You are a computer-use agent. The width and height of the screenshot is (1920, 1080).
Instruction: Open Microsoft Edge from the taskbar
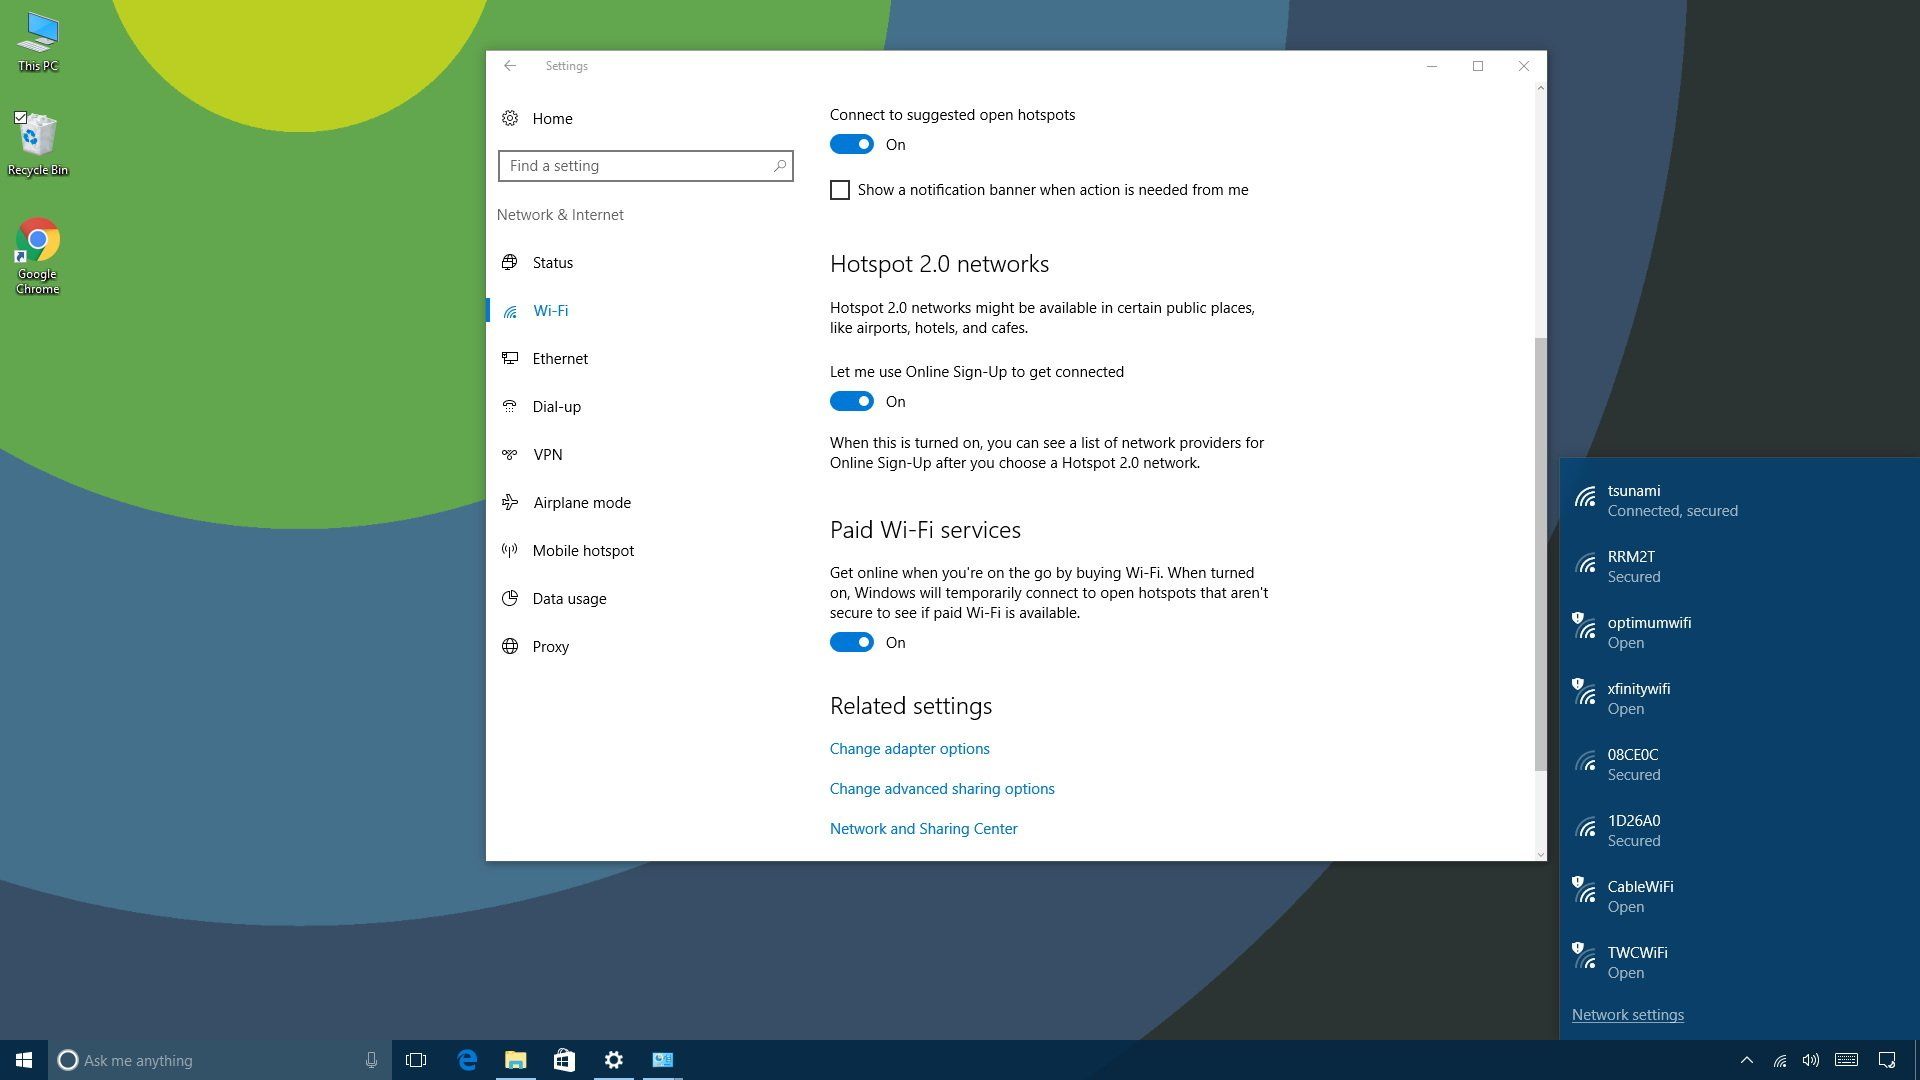pyautogui.click(x=467, y=1060)
